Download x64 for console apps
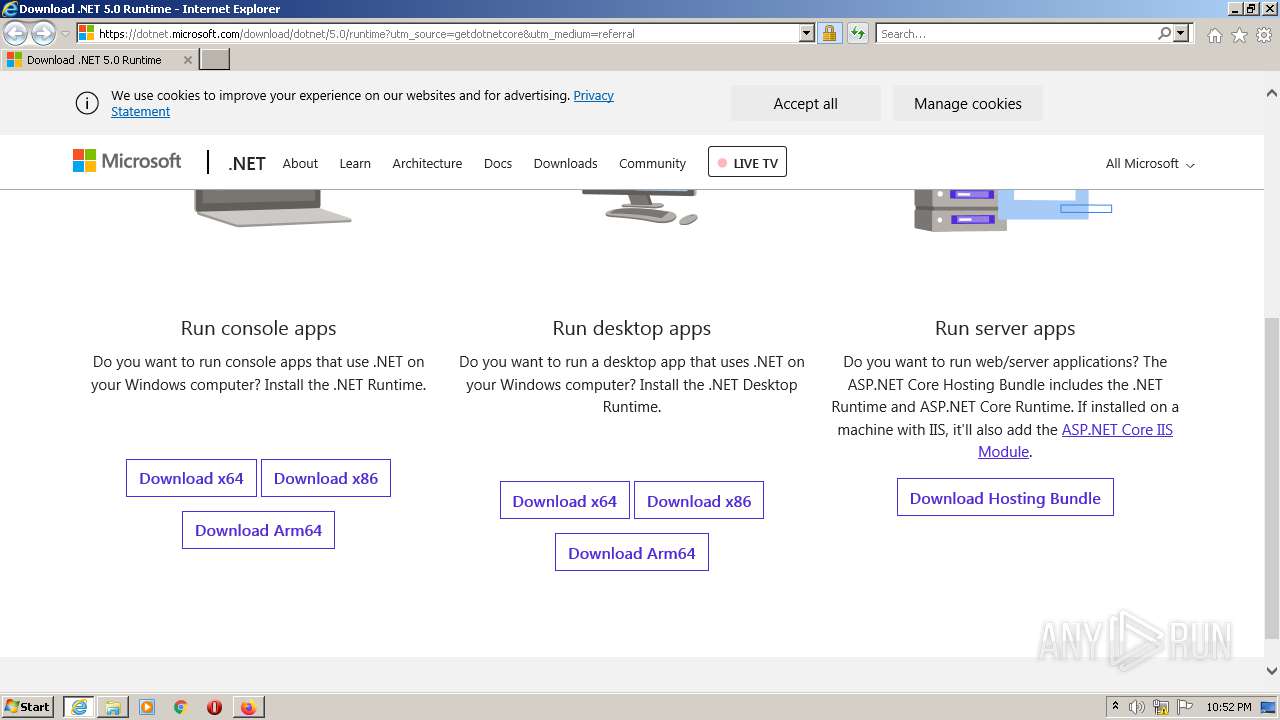 click(x=191, y=478)
